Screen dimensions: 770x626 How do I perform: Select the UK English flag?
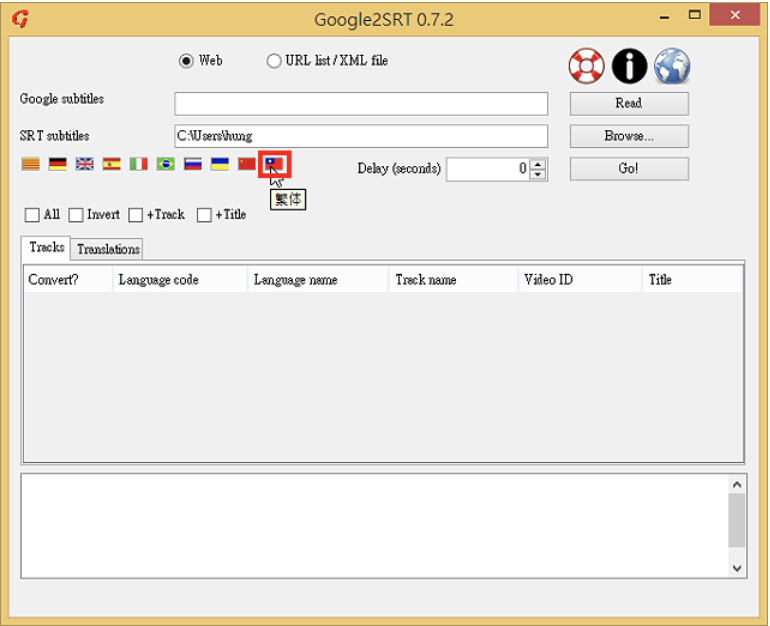pyautogui.click(x=84, y=164)
